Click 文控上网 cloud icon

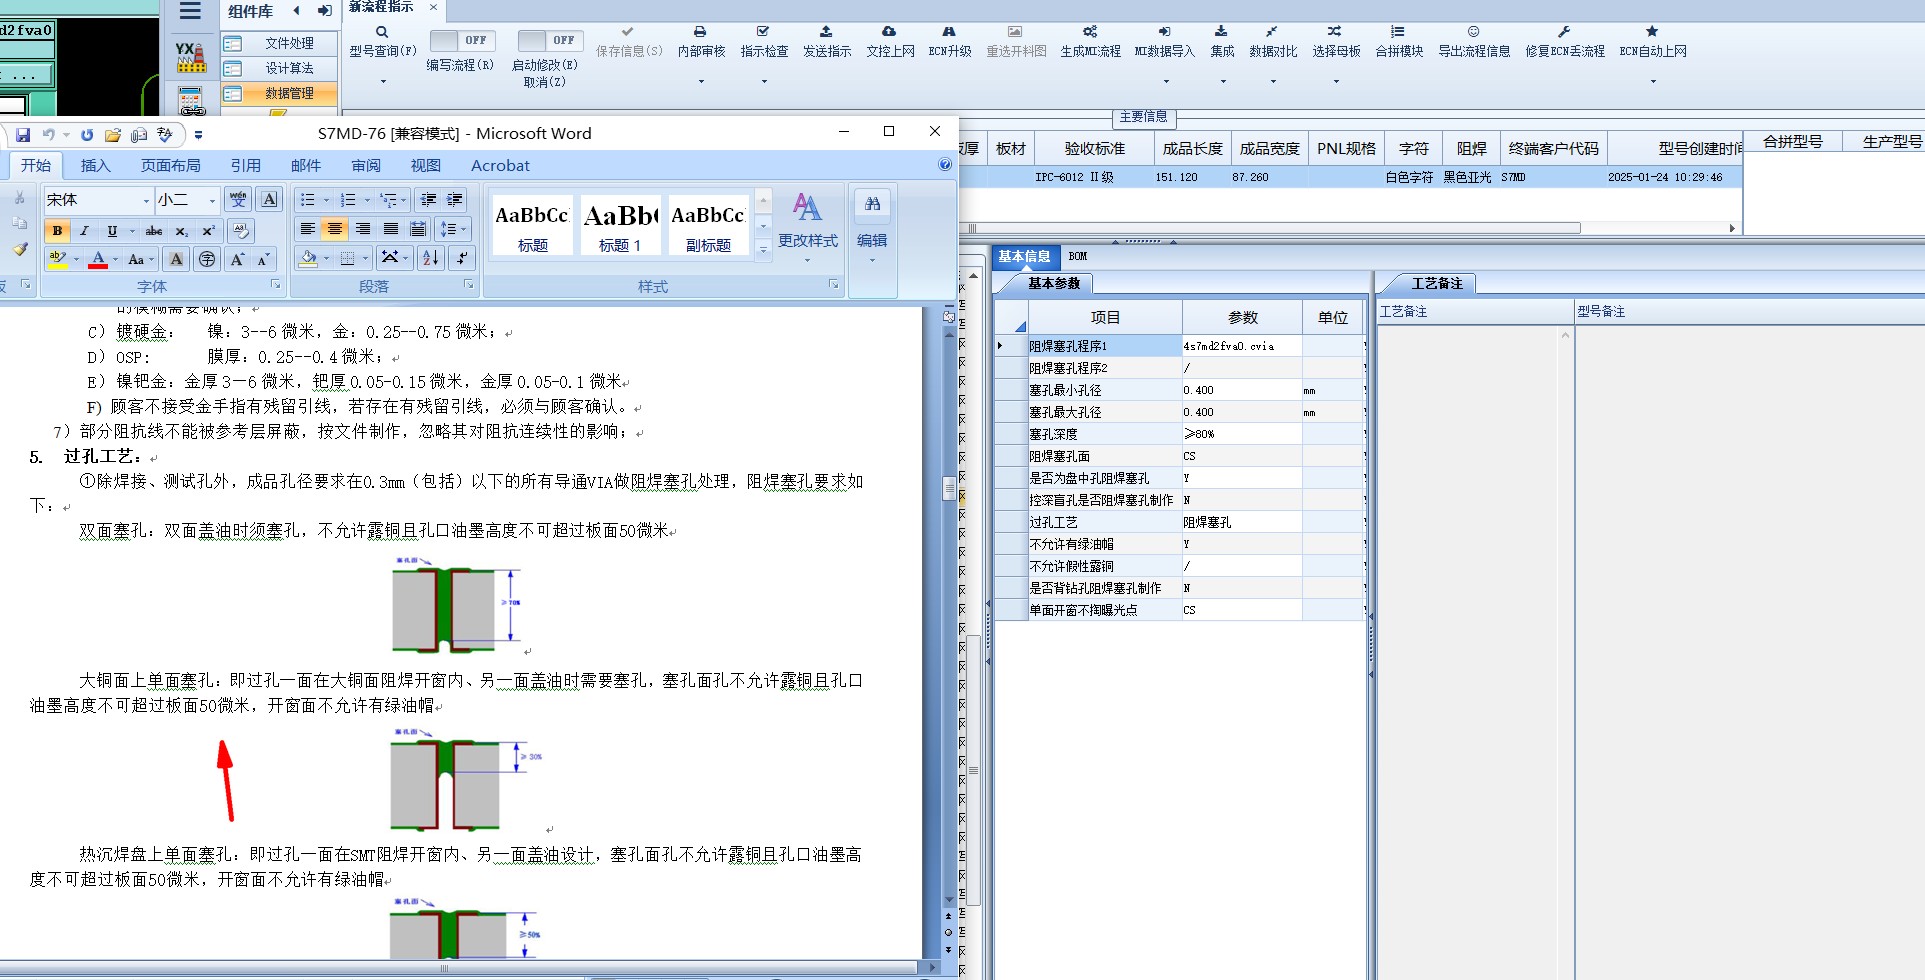pos(889,32)
